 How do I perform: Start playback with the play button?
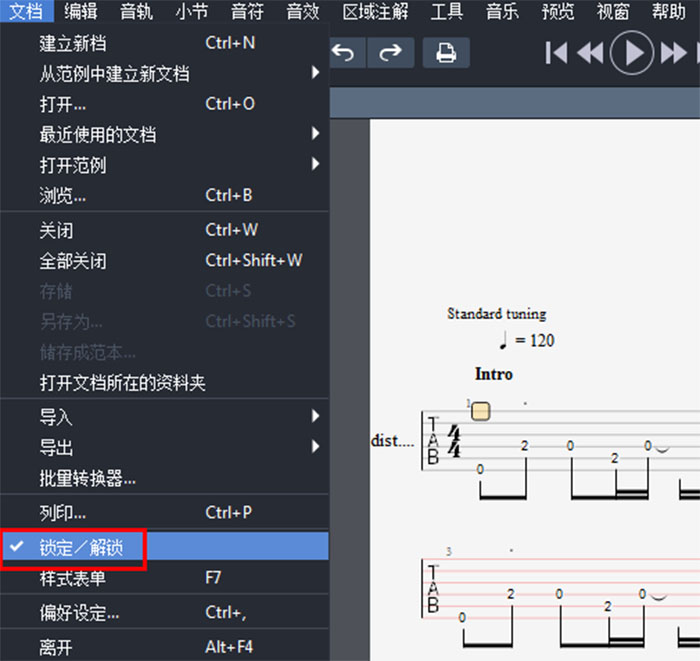pos(632,53)
